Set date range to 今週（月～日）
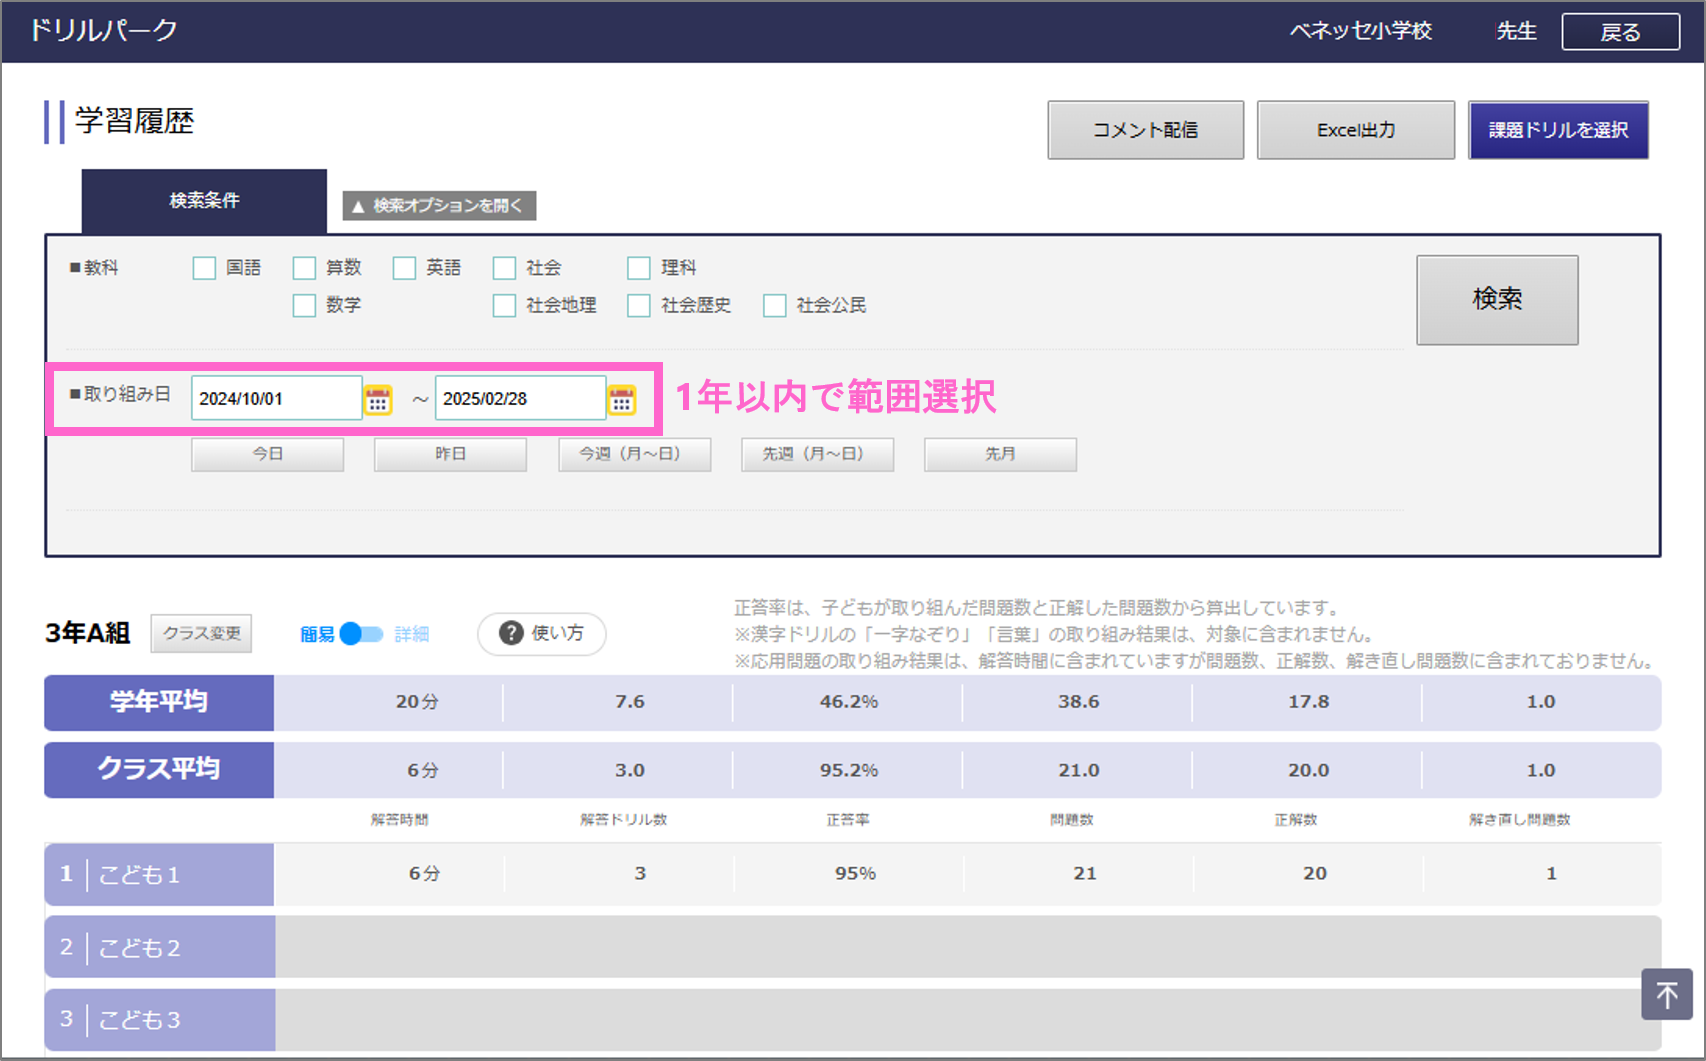 (634, 454)
